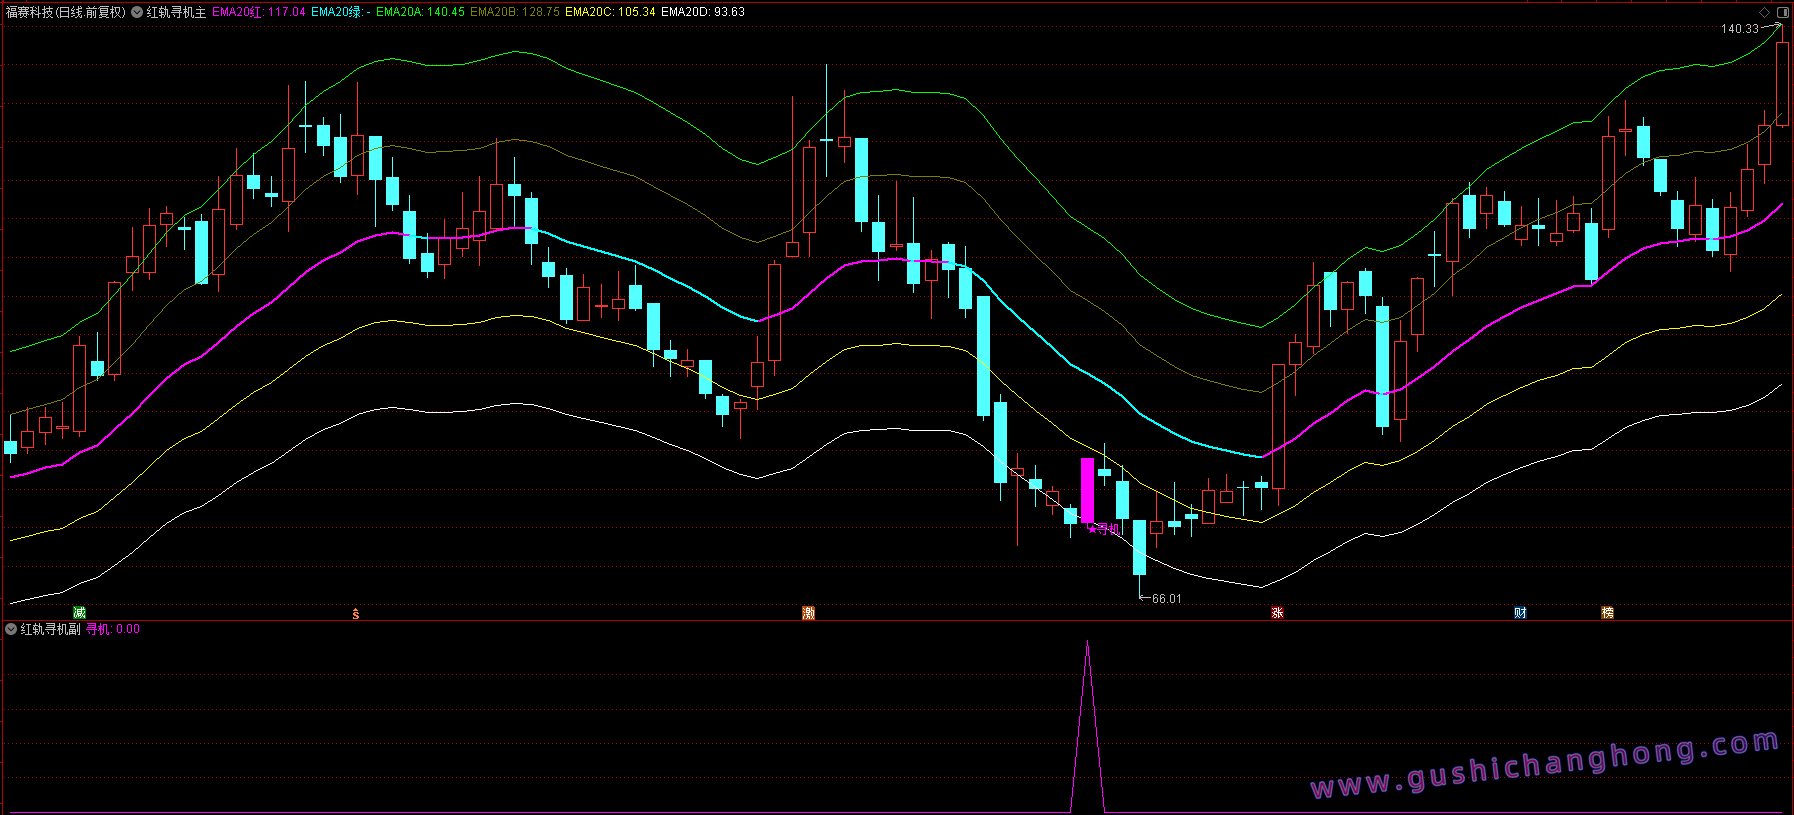The image size is (1794, 815).
Task: Click the EMA20D: 93.63 legend value
Action: tap(703, 12)
